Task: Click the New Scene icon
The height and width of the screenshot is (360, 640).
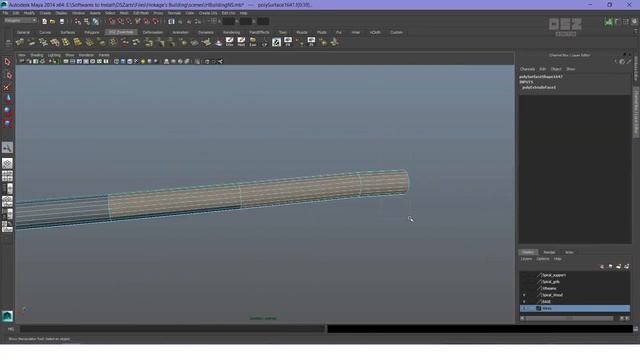Action: pyautogui.click(x=44, y=21)
